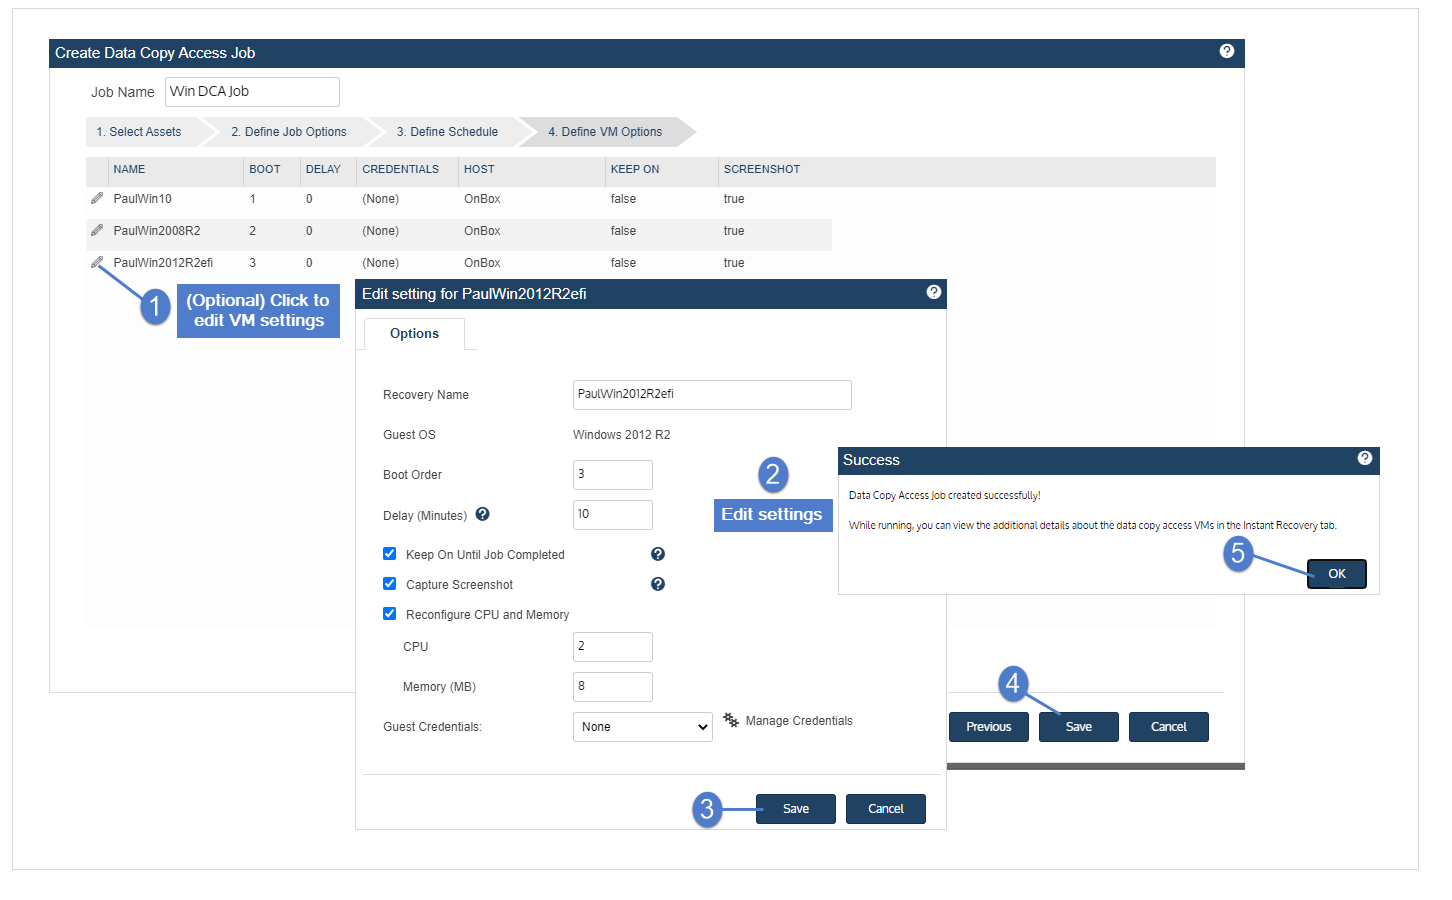Click help icon for Keep On Until Job Completed

[x=658, y=554]
